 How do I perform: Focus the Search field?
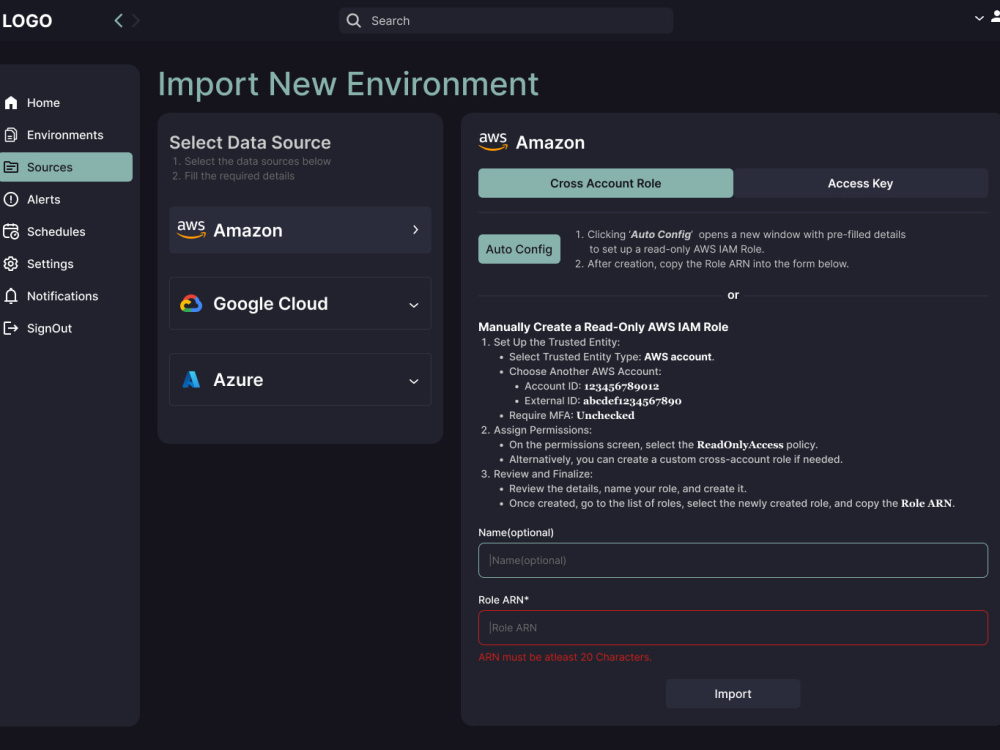(506, 20)
